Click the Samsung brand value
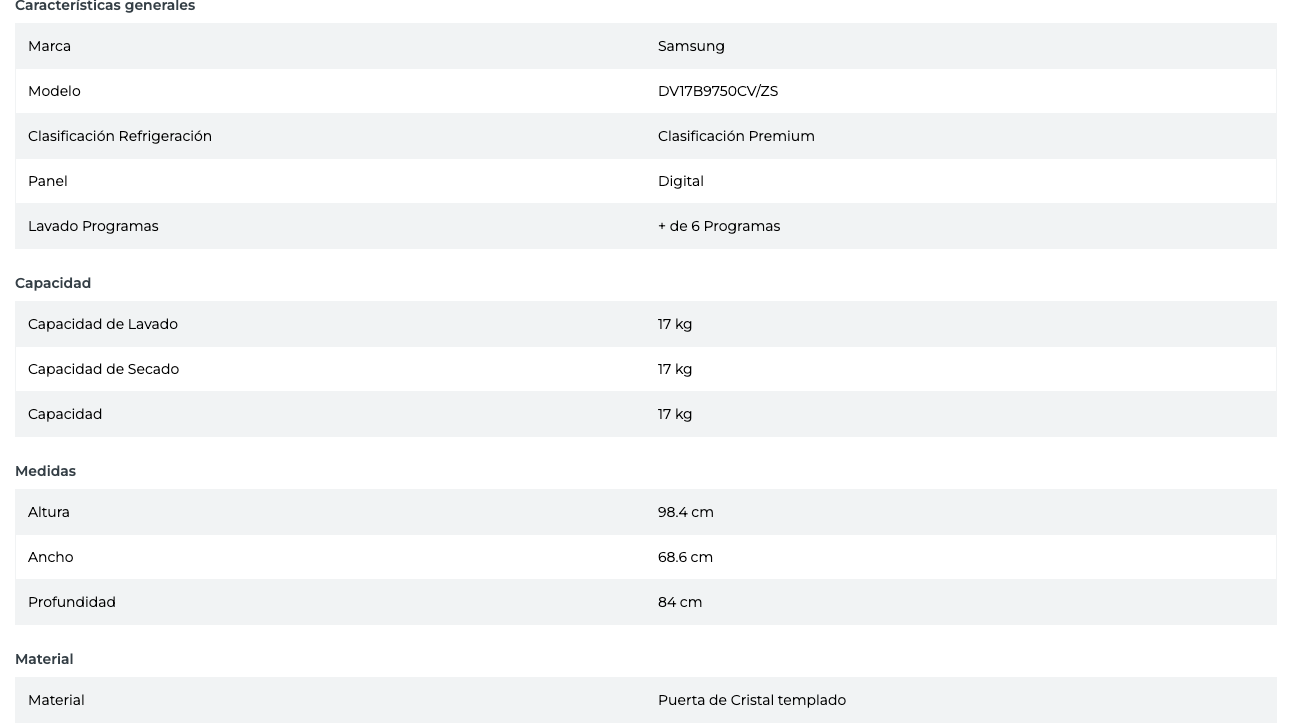 [691, 46]
